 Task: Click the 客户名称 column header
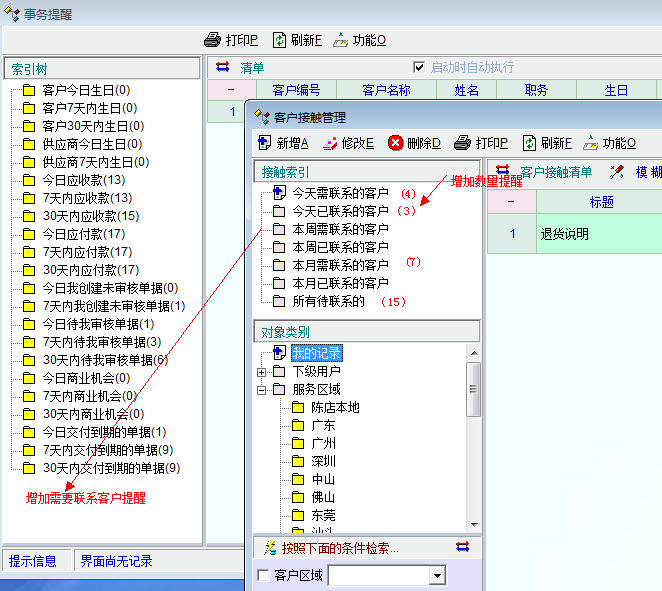click(386, 90)
